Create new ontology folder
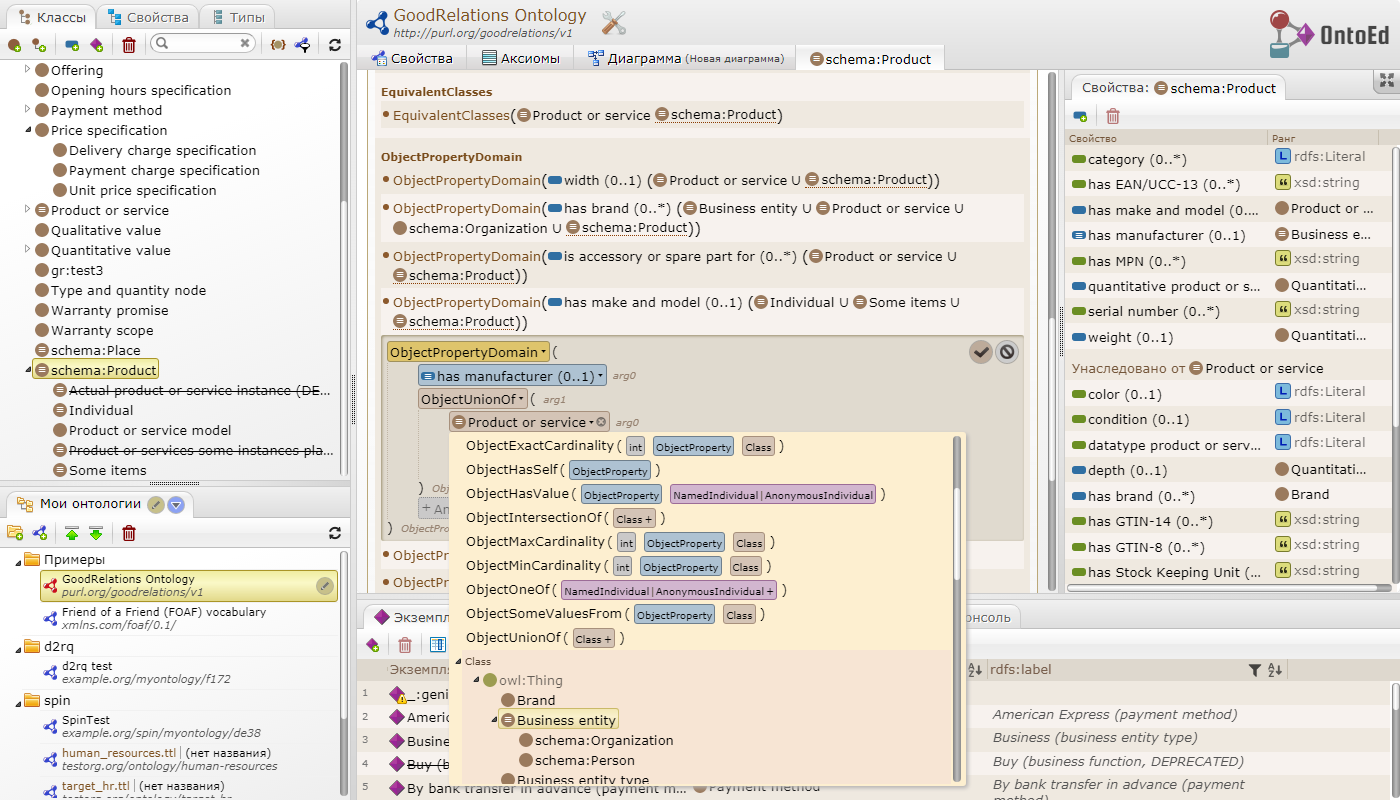 click(x=15, y=533)
